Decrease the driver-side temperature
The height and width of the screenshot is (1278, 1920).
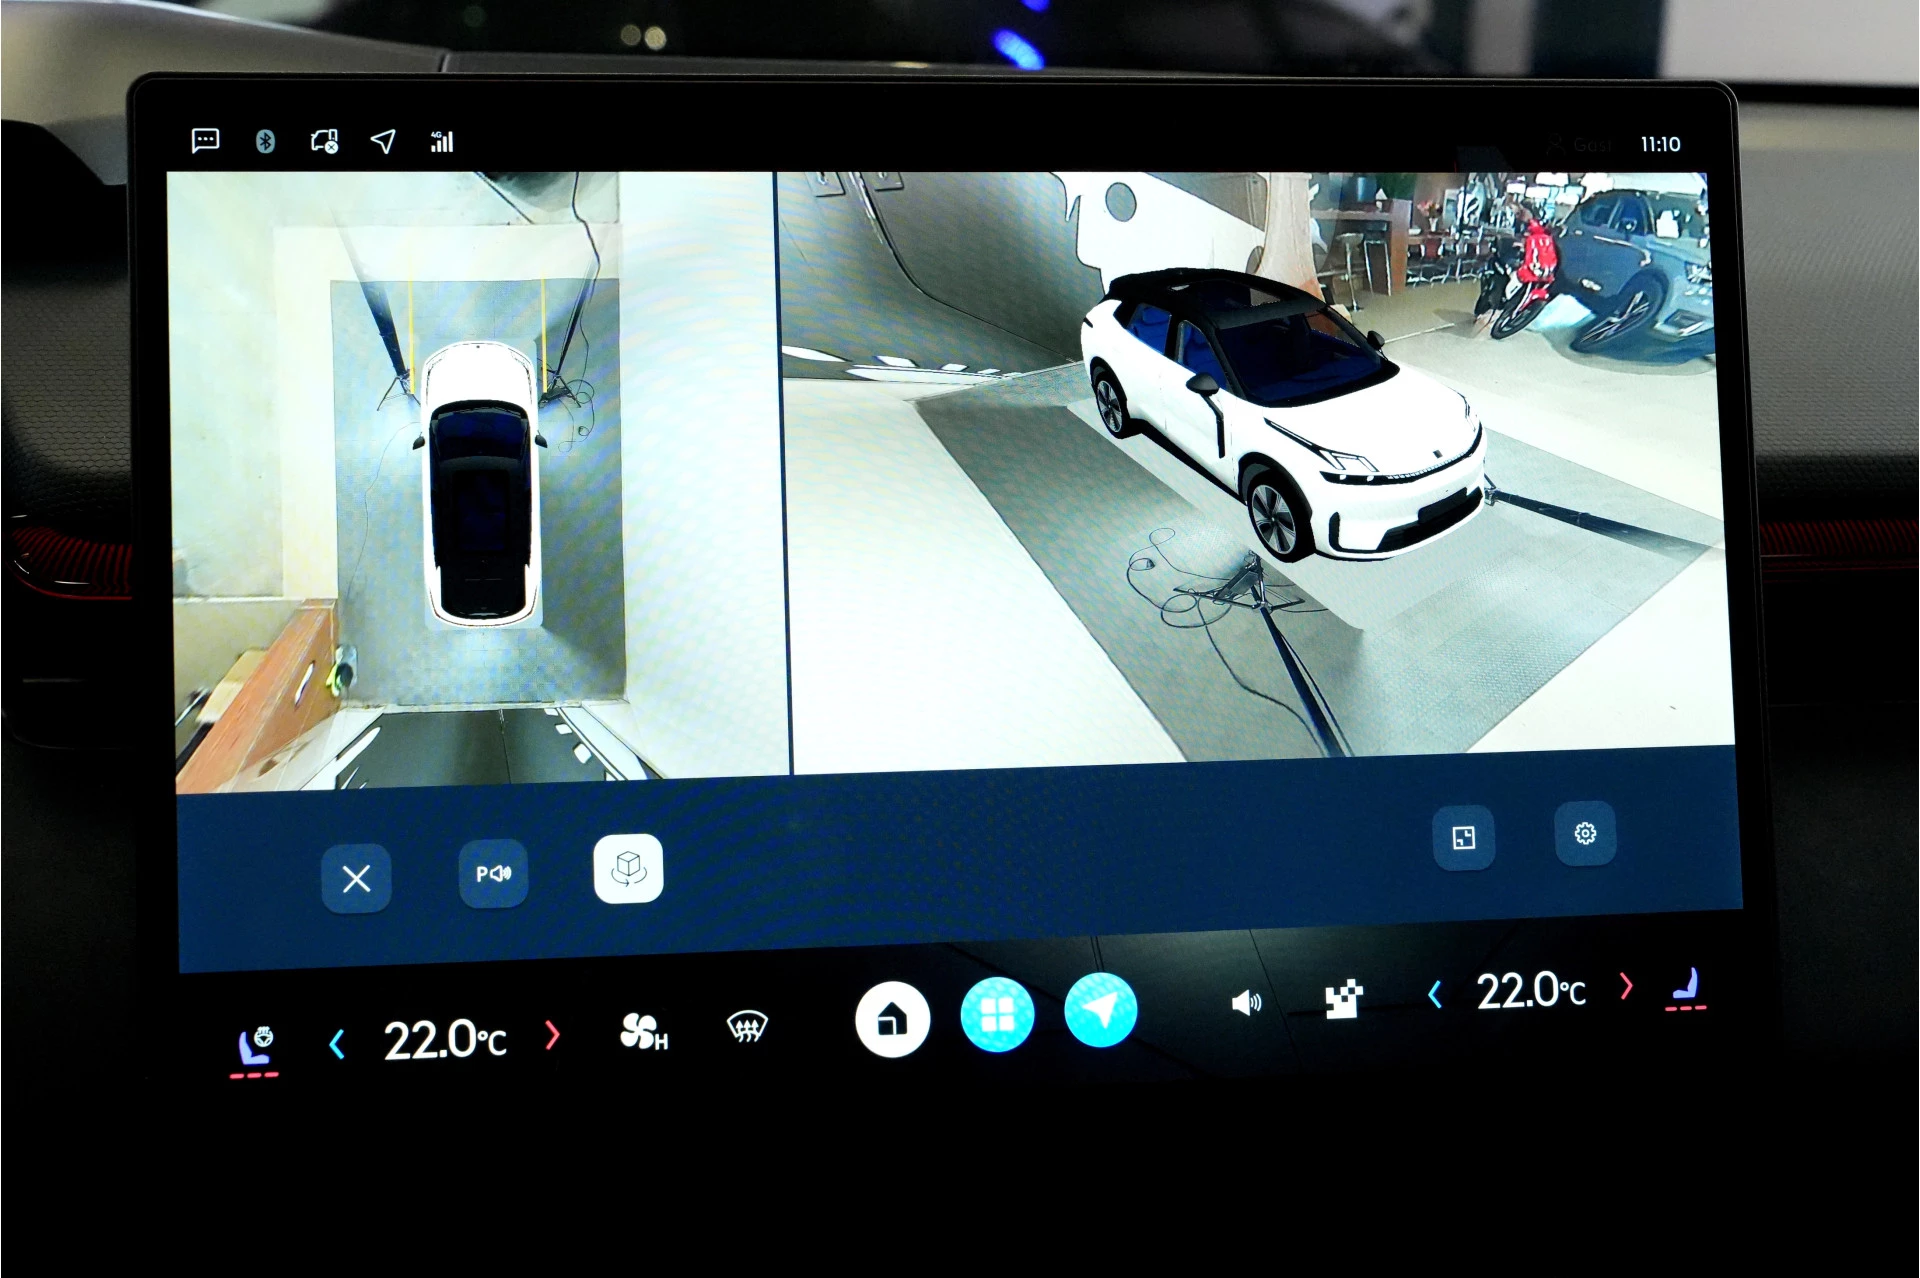[x=337, y=1045]
